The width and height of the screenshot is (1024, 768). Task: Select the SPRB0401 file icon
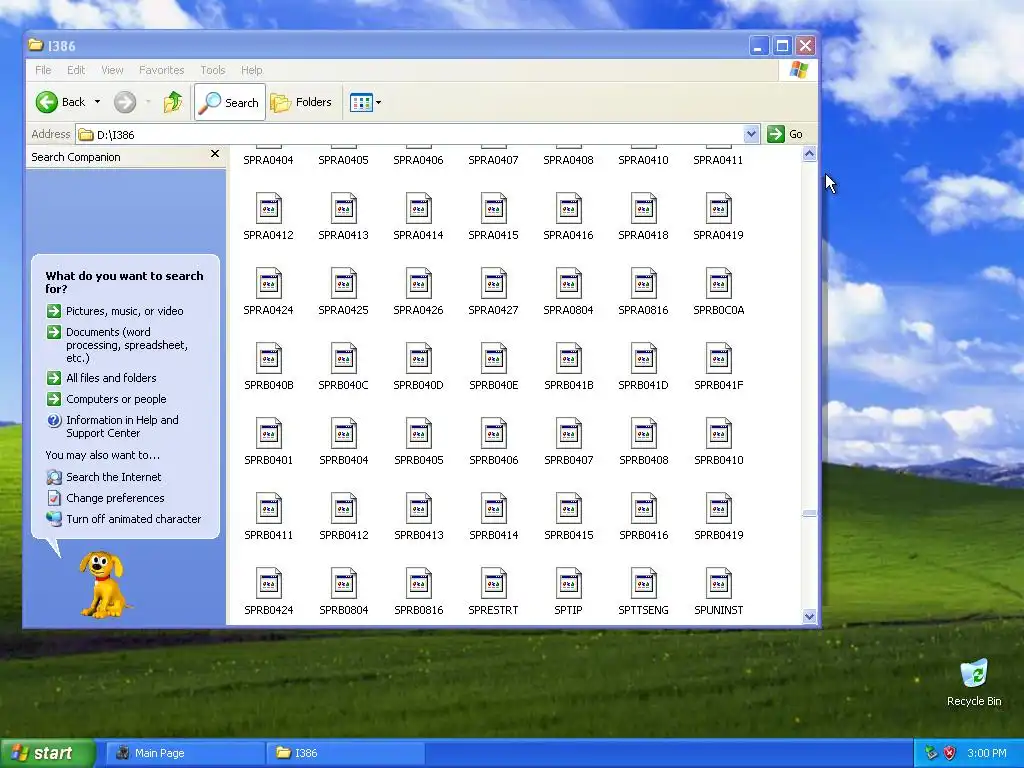coord(268,434)
